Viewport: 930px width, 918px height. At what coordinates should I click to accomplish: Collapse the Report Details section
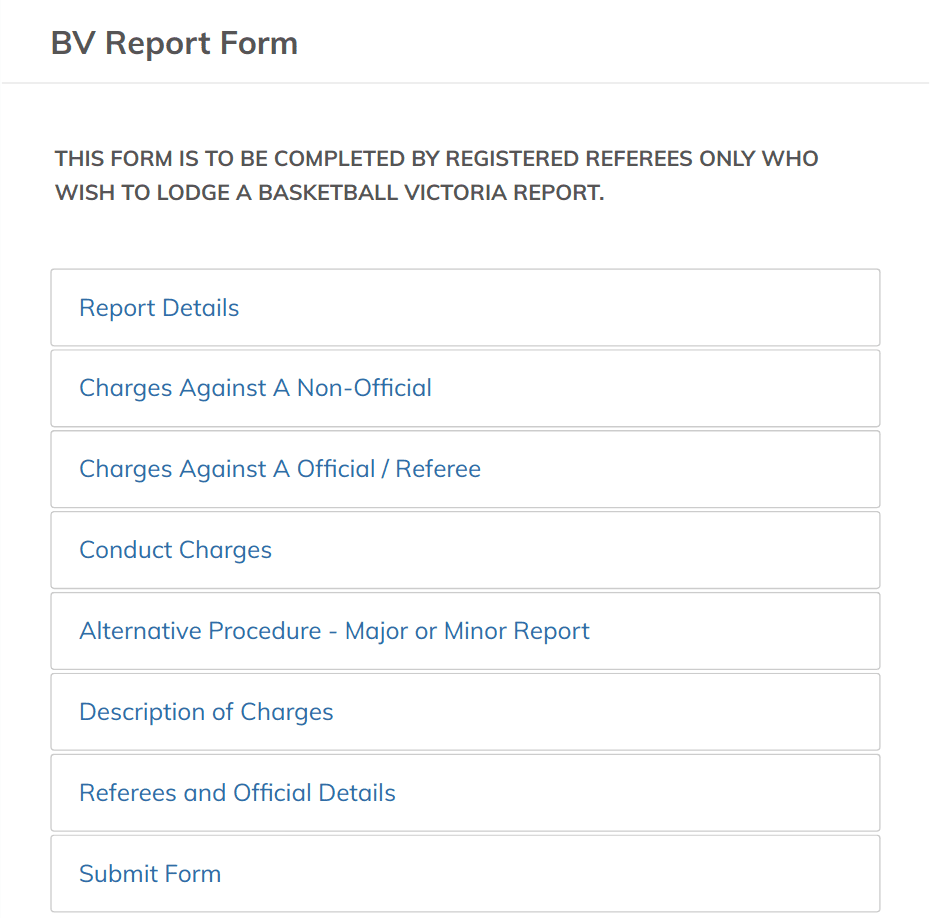point(159,308)
